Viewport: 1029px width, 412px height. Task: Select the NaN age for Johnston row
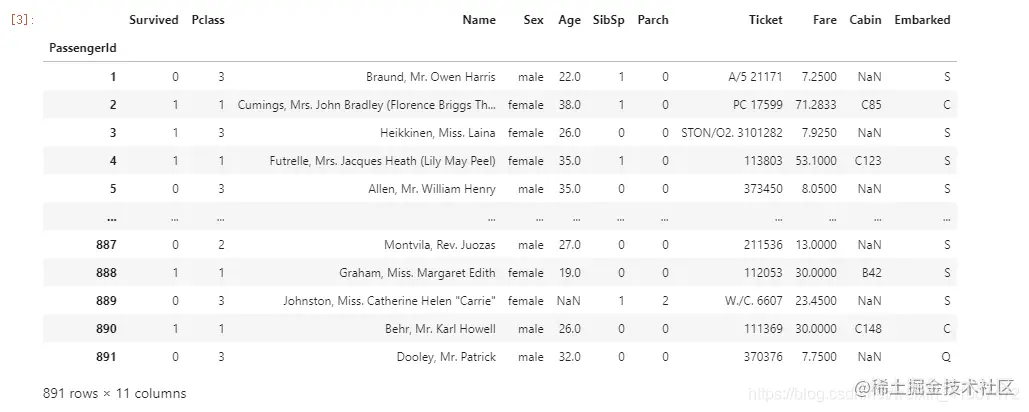click(x=568, y=301)
